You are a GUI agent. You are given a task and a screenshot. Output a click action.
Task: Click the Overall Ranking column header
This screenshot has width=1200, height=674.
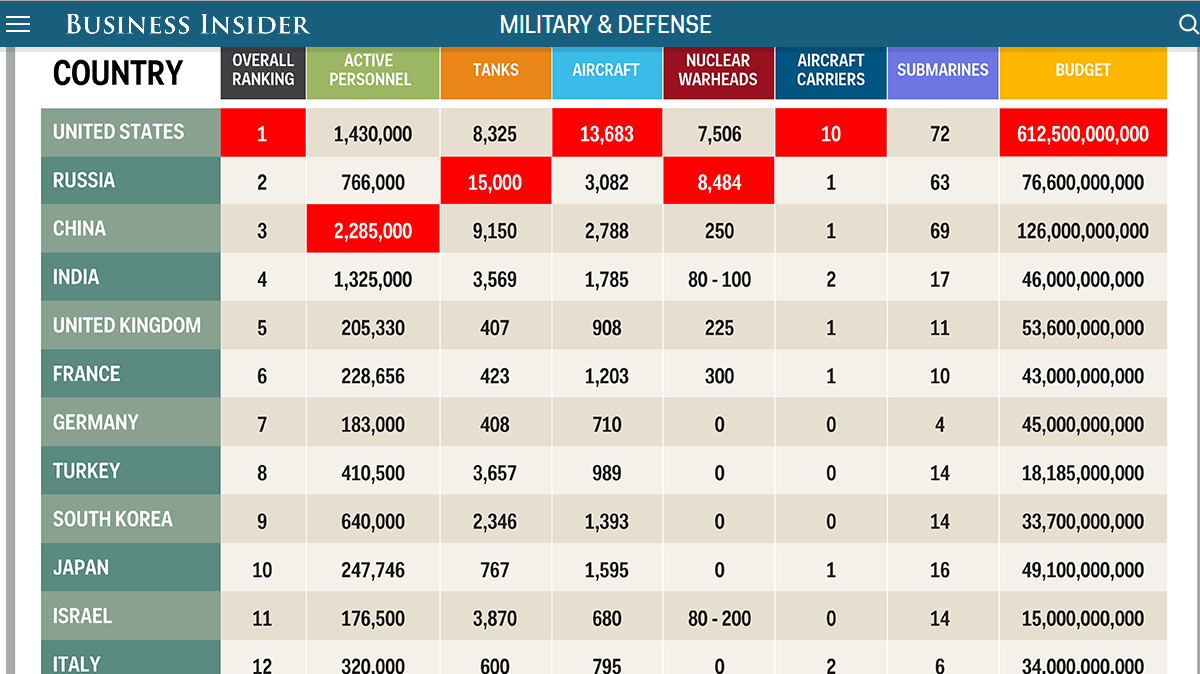pyautogui.click(x=263, y=70)
